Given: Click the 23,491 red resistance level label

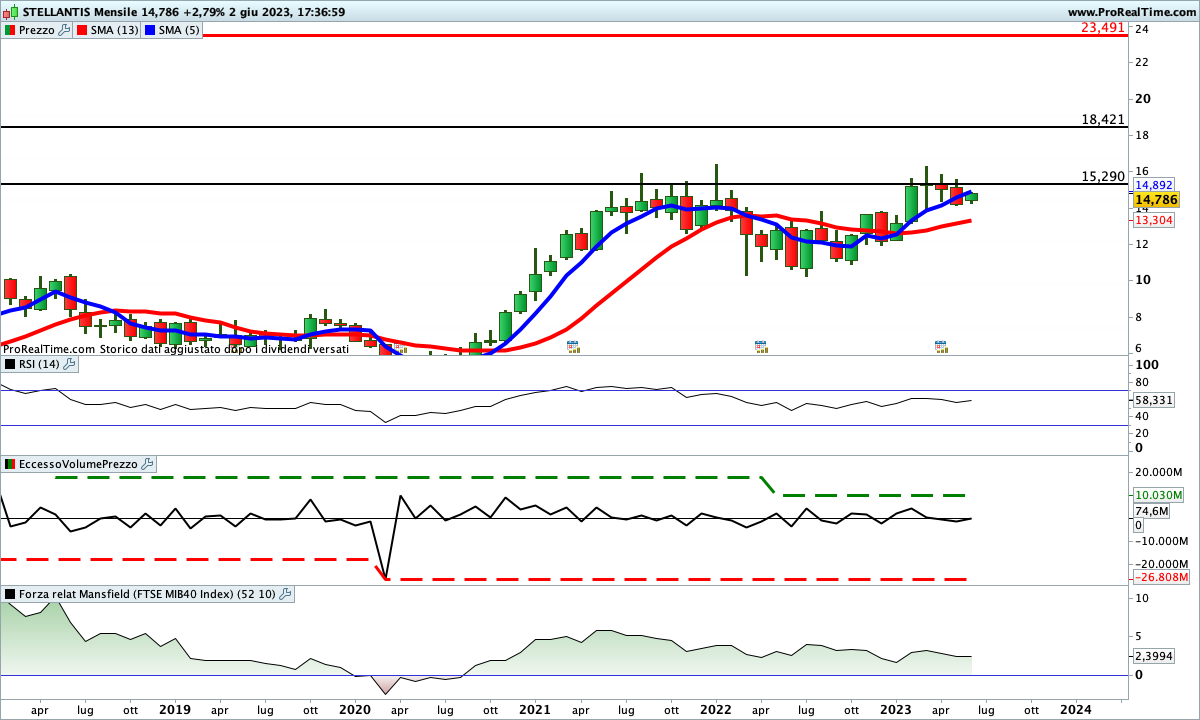Looking at the screenshot, I should click(x=1103, y=29).
